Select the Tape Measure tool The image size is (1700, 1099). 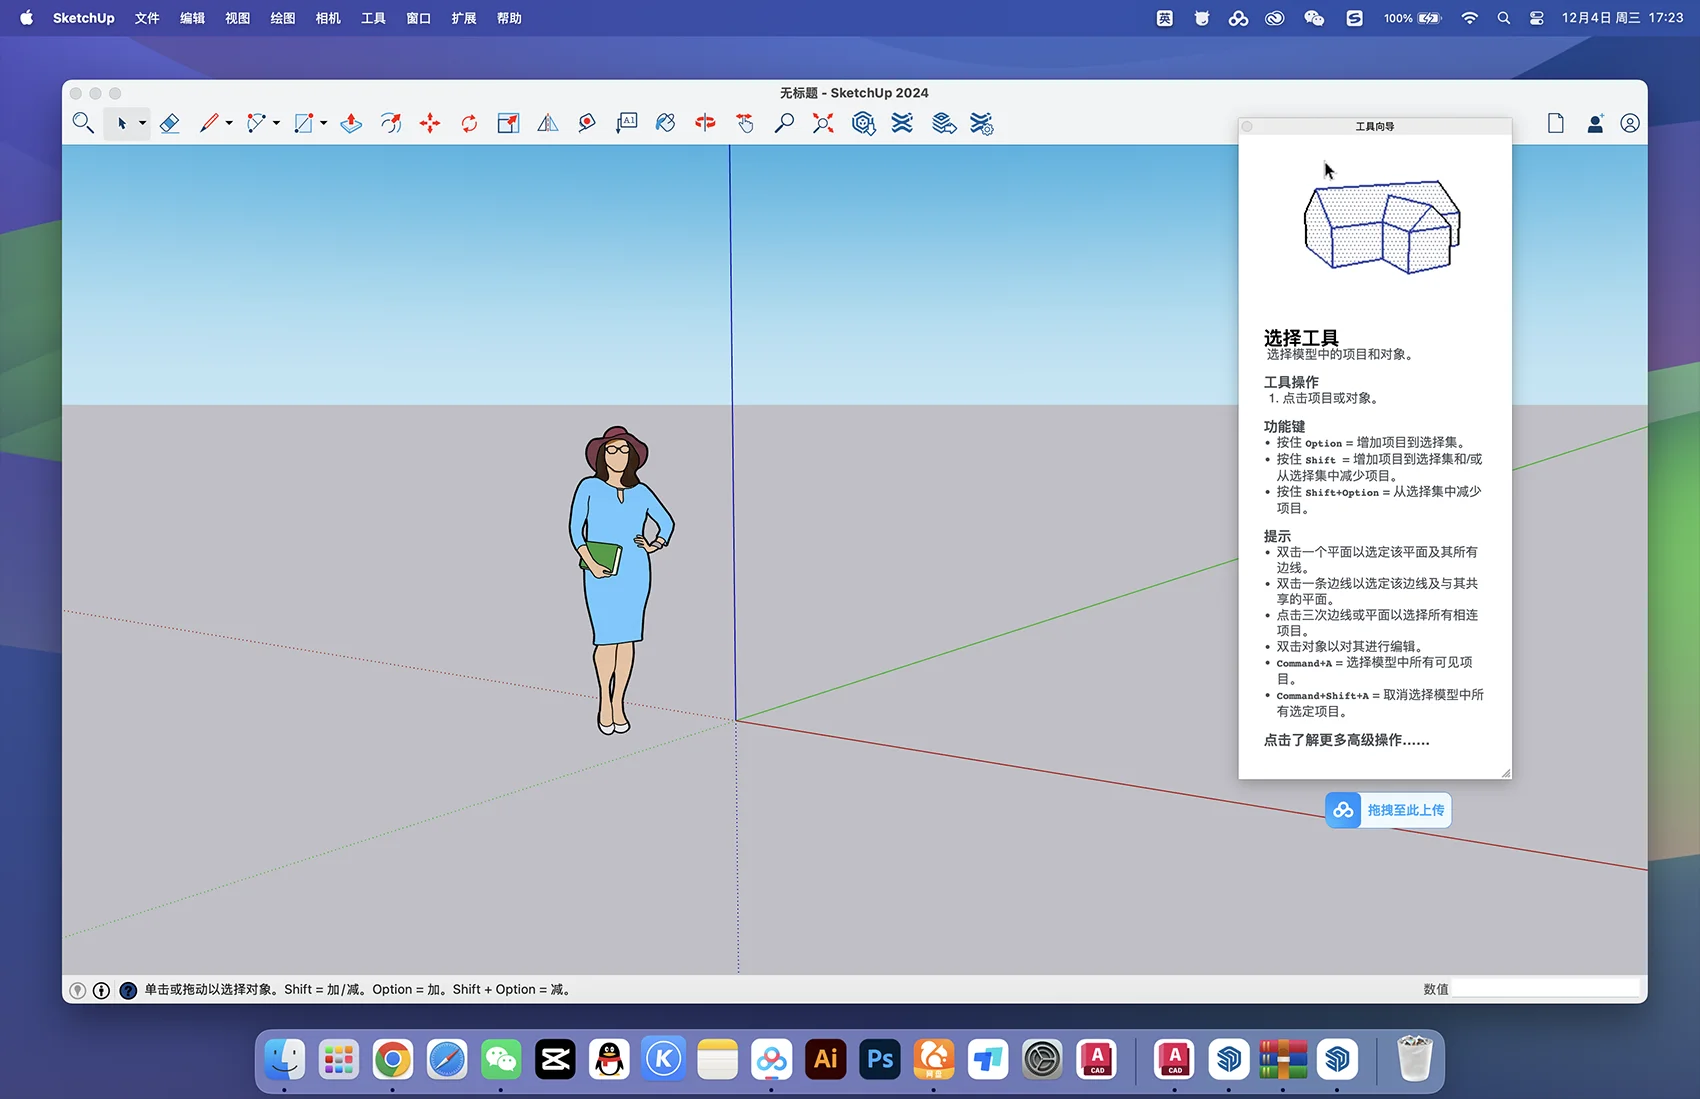click(x=587, y=123)
